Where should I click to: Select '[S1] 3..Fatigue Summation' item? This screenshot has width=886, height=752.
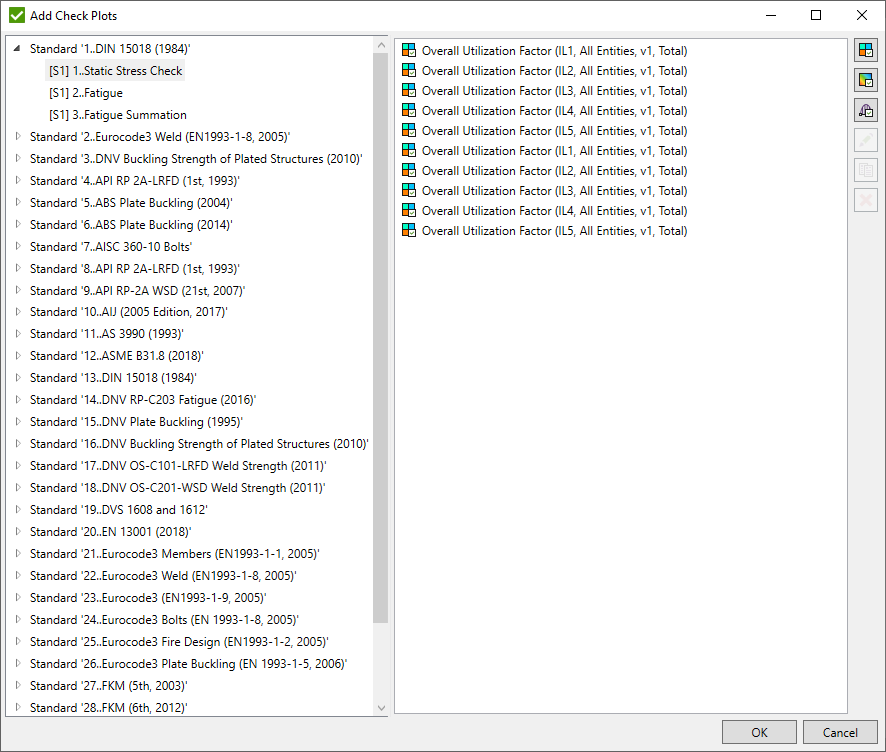click(x=118, y=115)
